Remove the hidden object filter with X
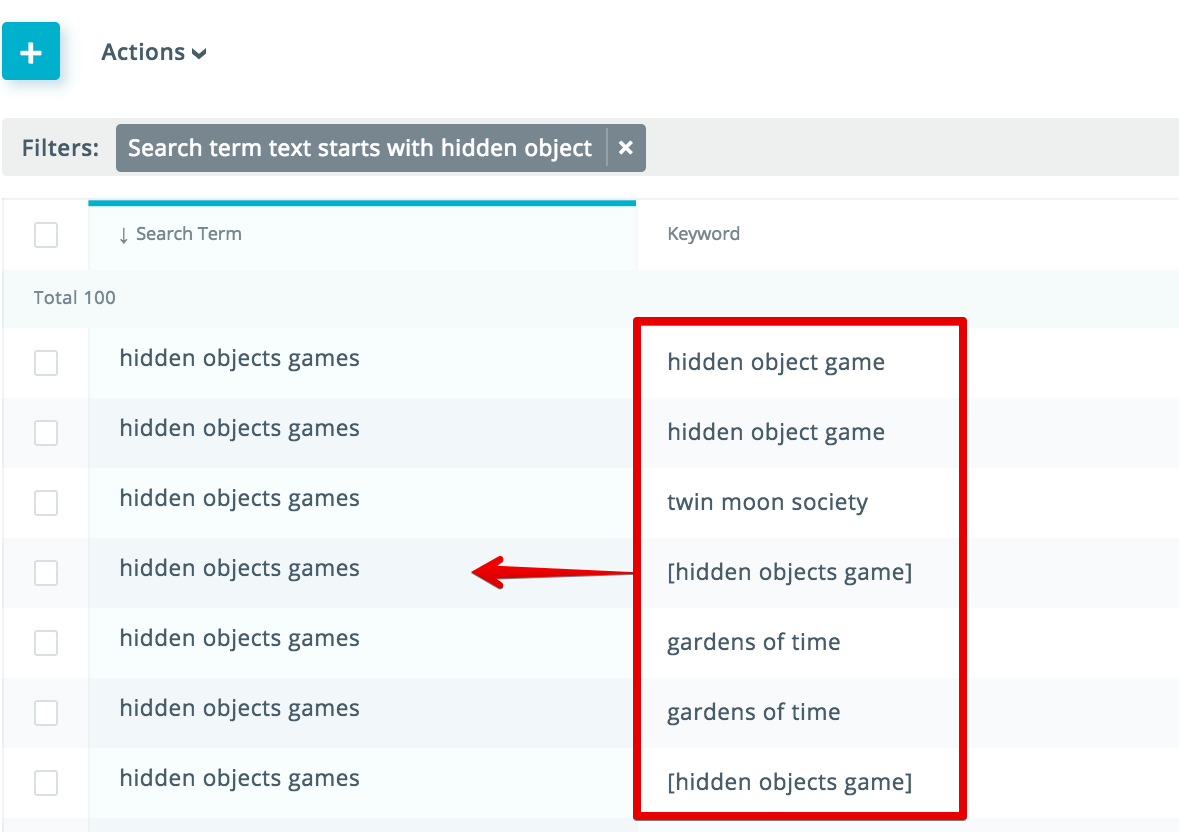Image resolution: width=1179 pixels, height=832 pixels. [626, 148]
